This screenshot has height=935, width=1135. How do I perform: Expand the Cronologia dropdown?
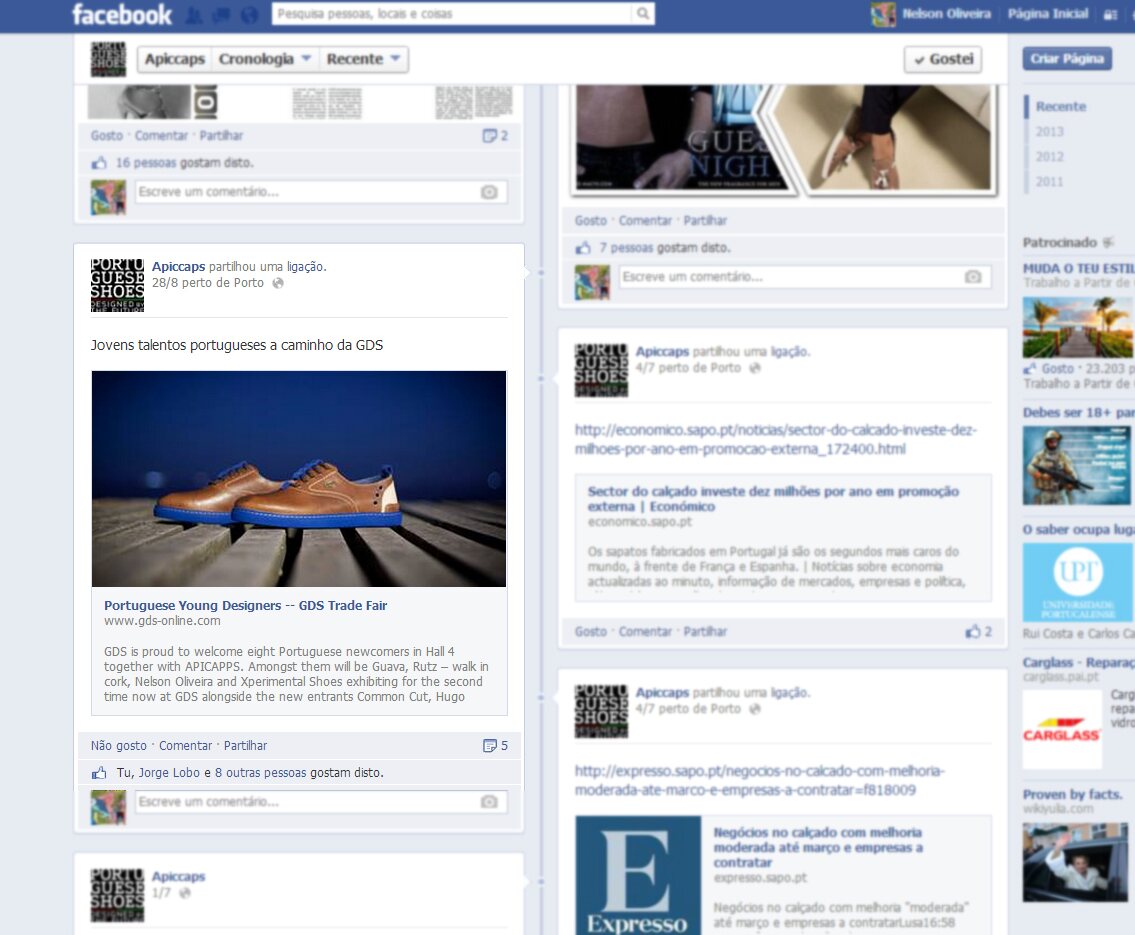point(265,59)
